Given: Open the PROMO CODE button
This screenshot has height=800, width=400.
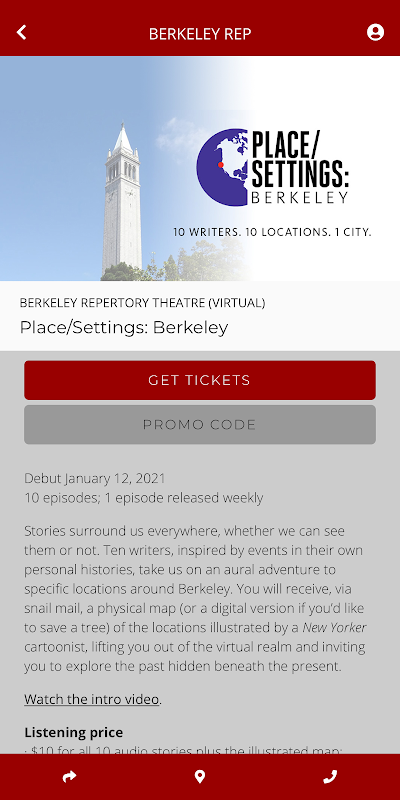Looking at the screenshot, I should (x=200, y=424).
